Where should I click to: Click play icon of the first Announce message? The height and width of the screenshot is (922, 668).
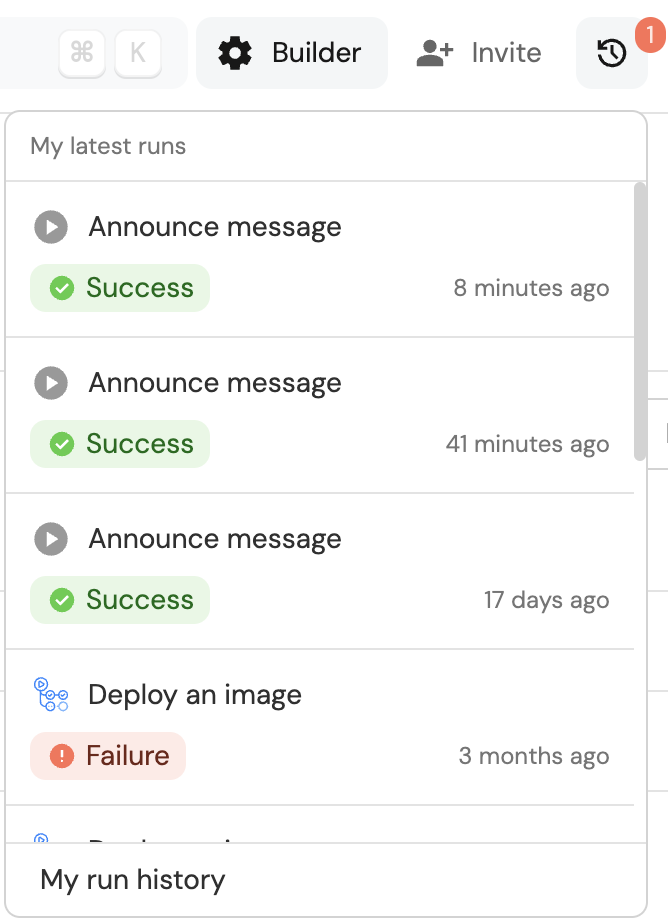[51, 227]
